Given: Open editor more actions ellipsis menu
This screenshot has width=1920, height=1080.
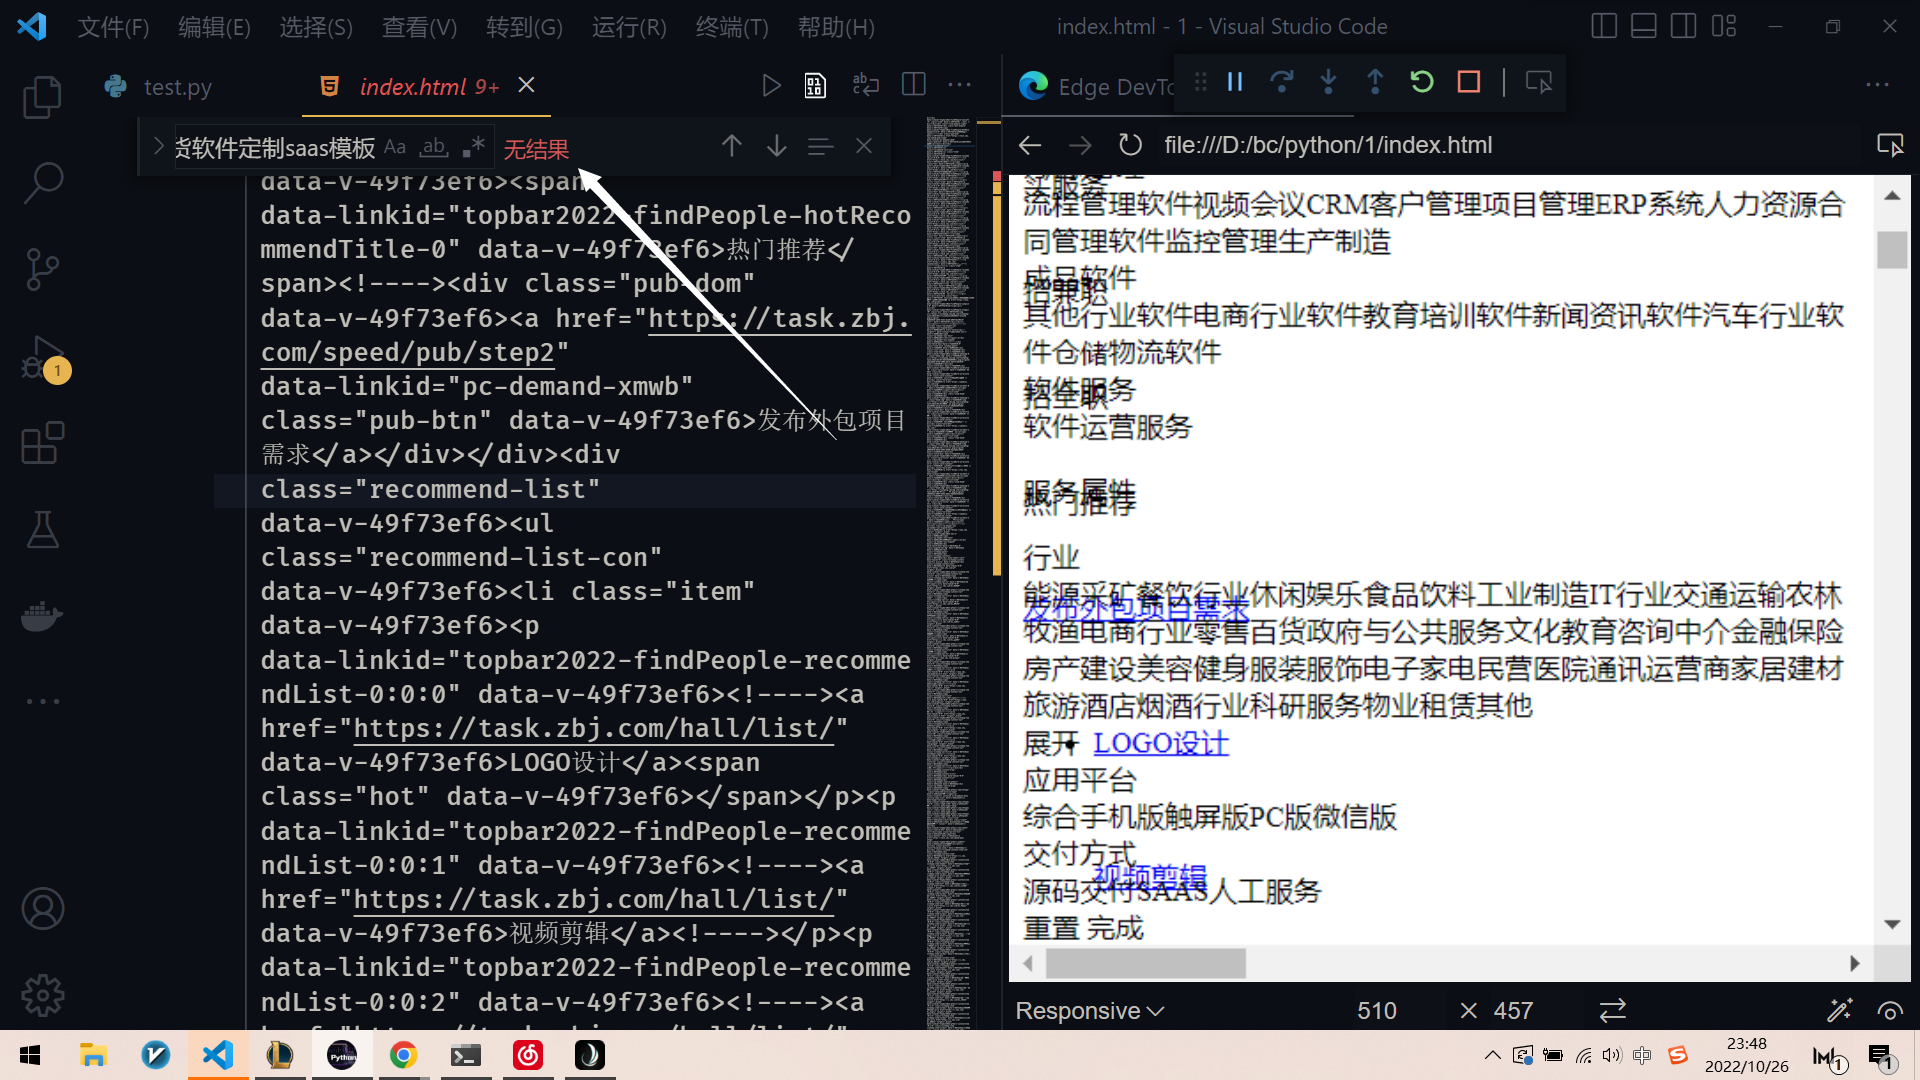Looking at the screenshot, I should [x=959, y=85].
